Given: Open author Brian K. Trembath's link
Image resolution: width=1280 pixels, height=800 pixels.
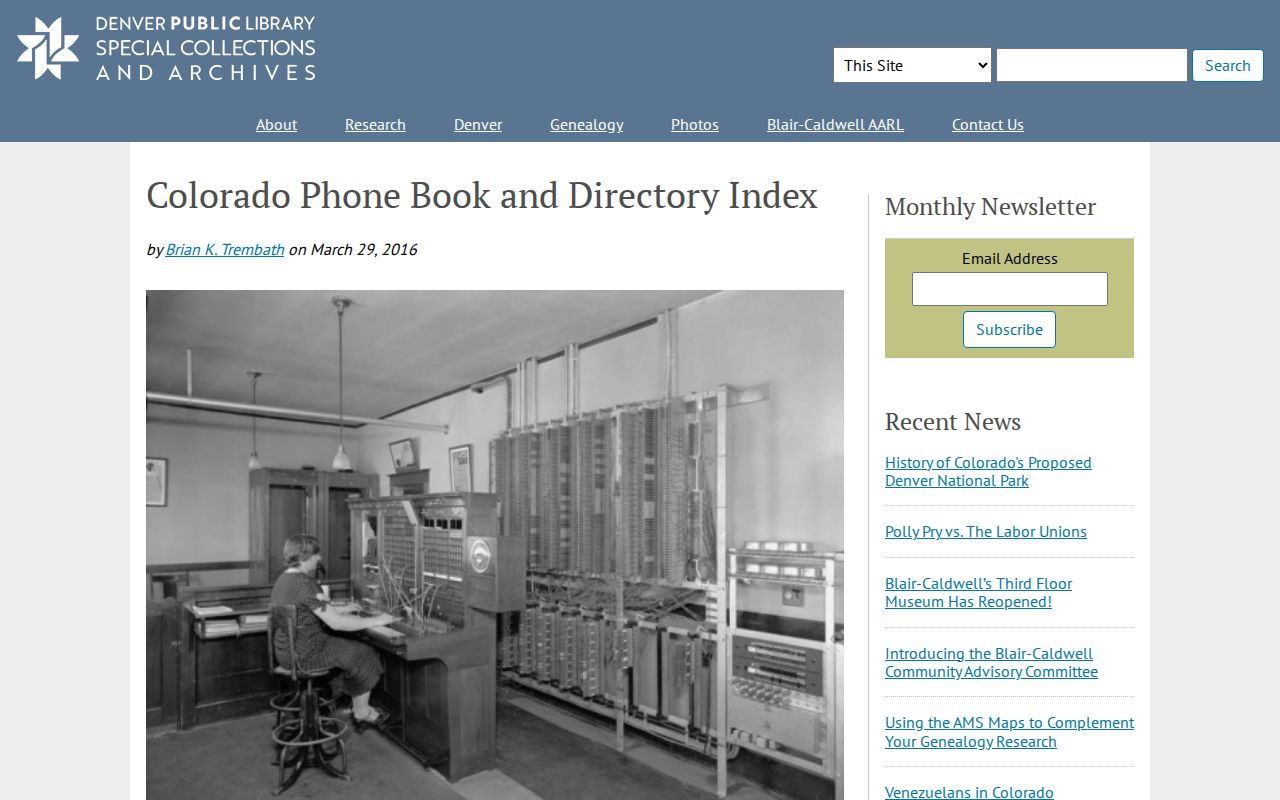Looking at the screenshot, I should click(x=225, y=249).
